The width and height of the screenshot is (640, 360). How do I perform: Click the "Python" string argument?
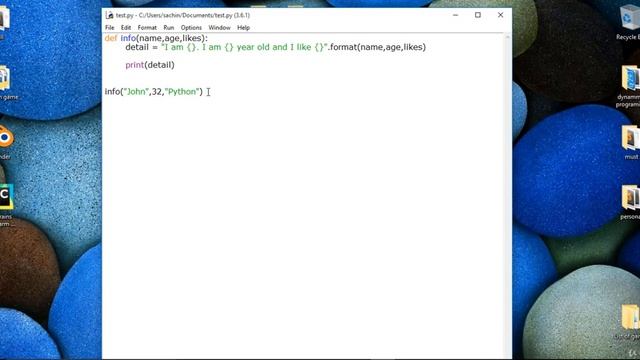point(182,92)
